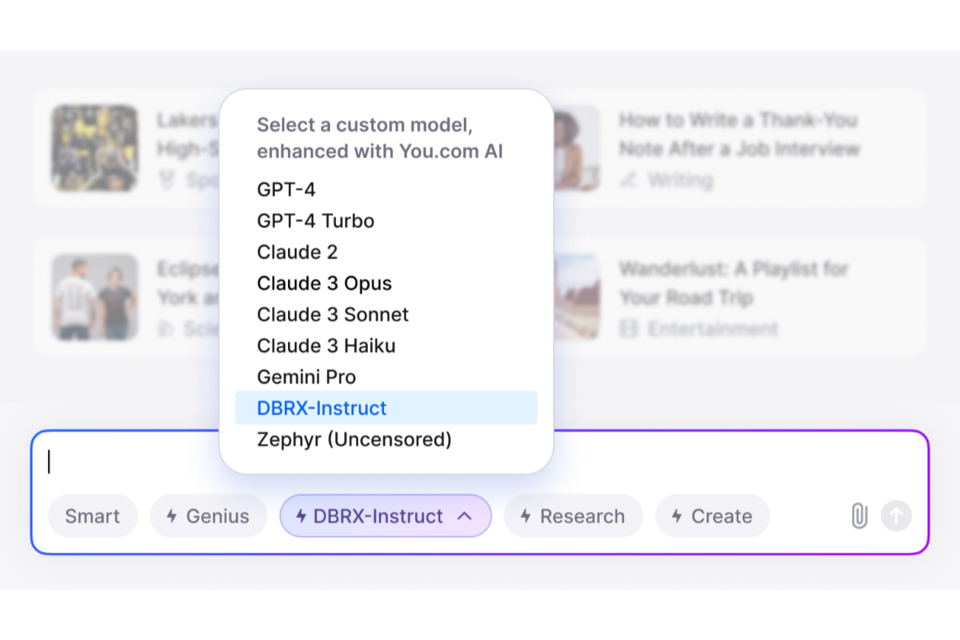Select the Create mode pill
960x640 pixels.
711,516
